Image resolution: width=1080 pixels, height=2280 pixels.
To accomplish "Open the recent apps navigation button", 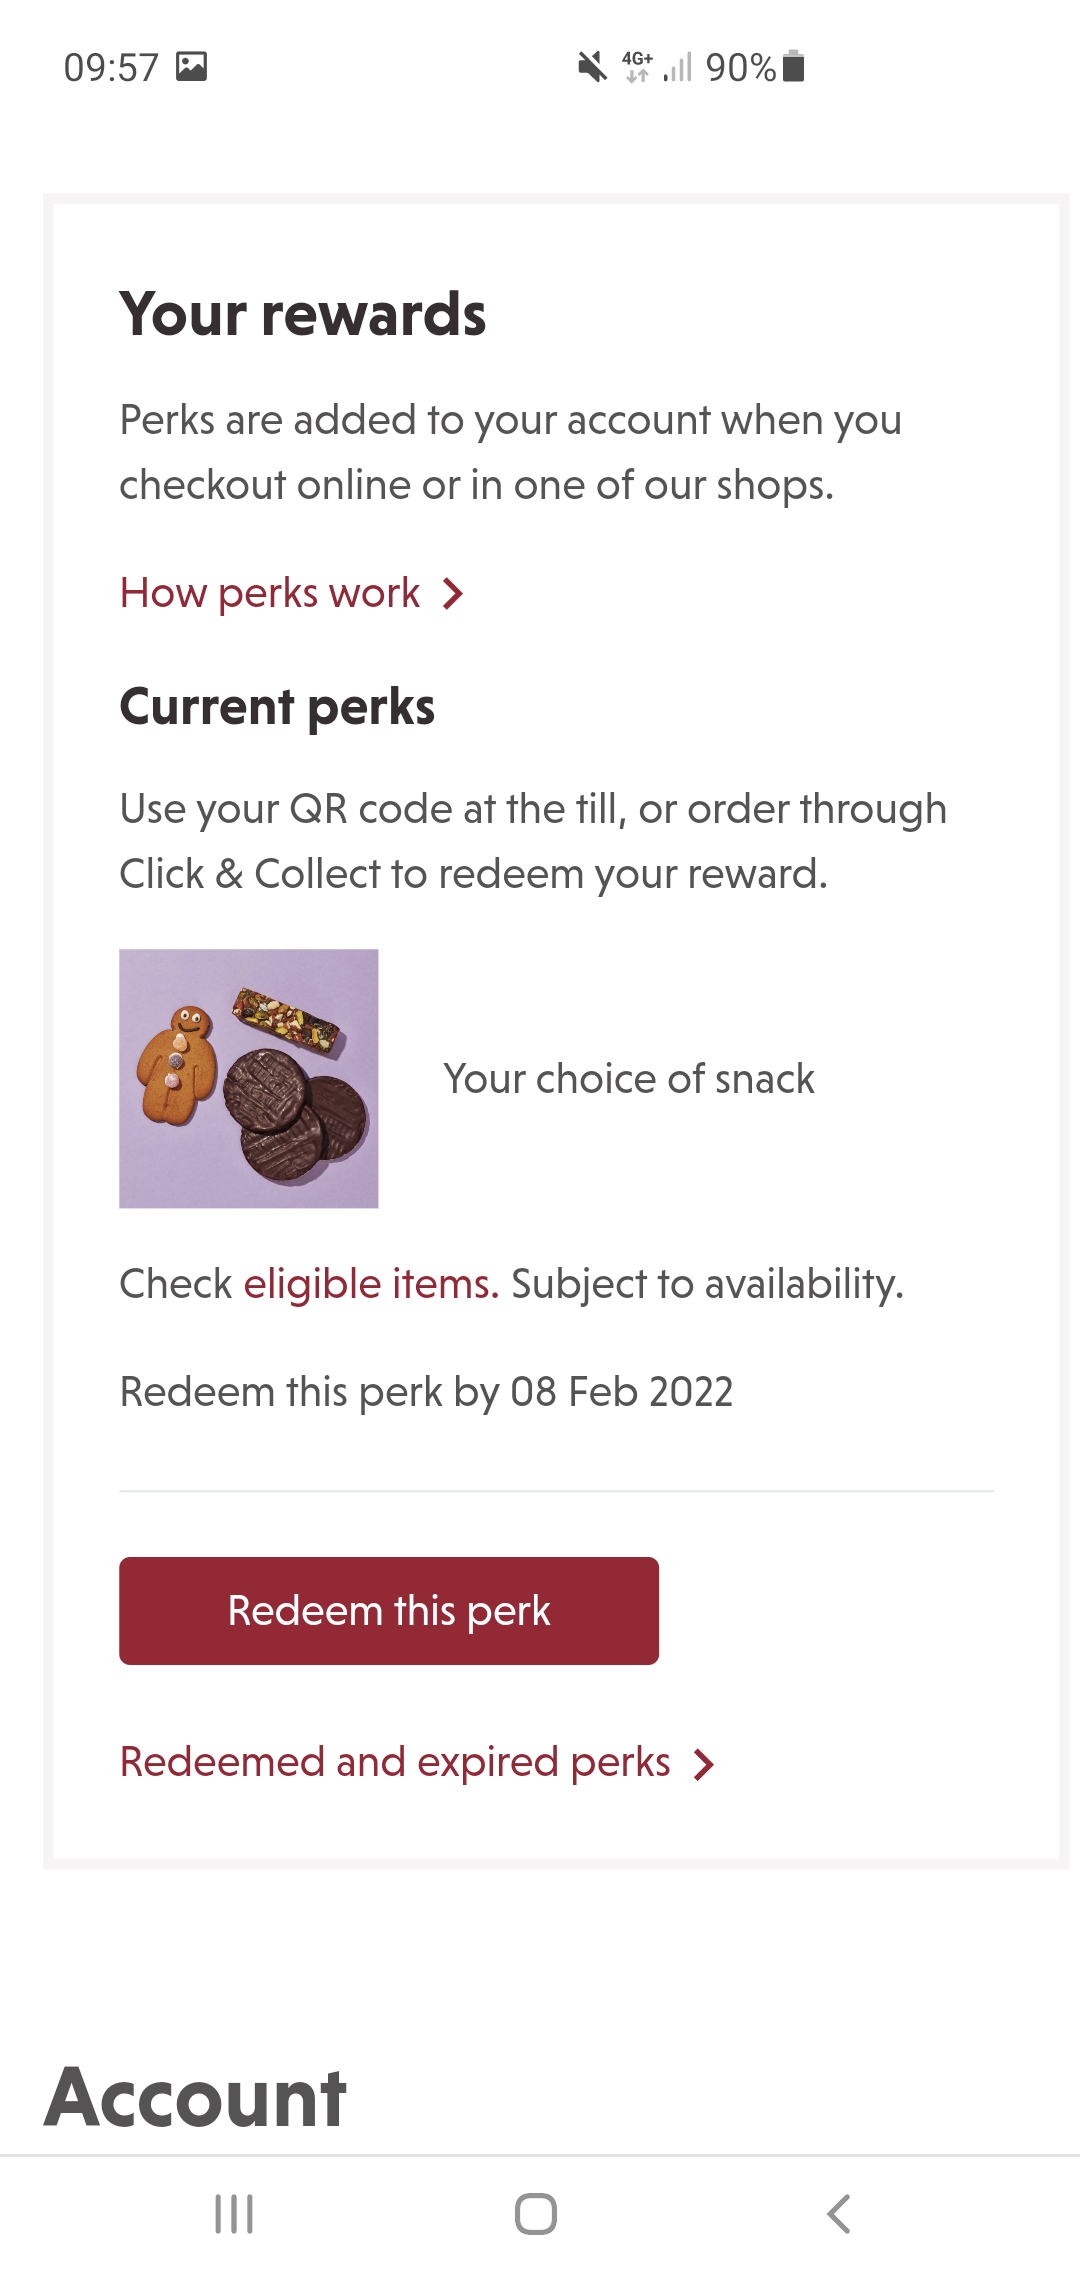I will (234, 2214).
